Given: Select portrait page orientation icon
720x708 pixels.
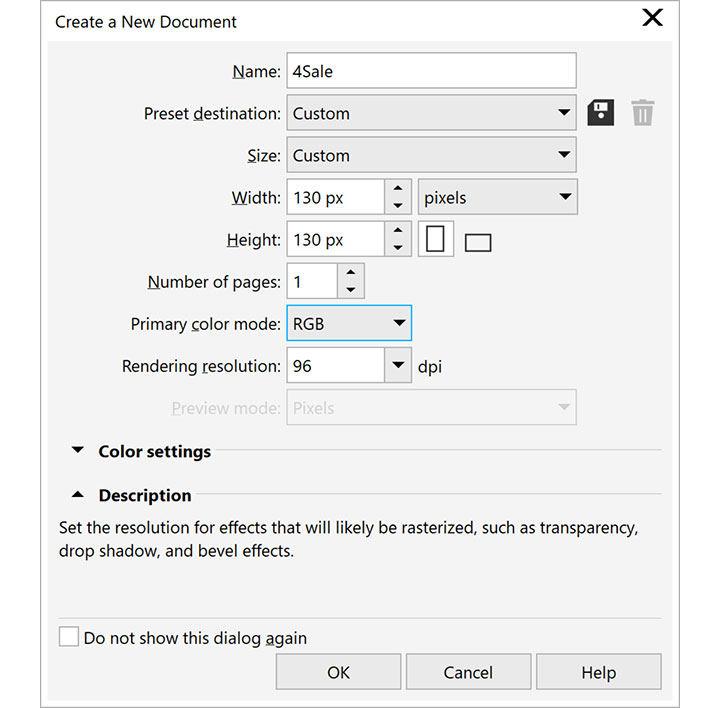Looking at the screenshot, I should [x=435, y=240].
